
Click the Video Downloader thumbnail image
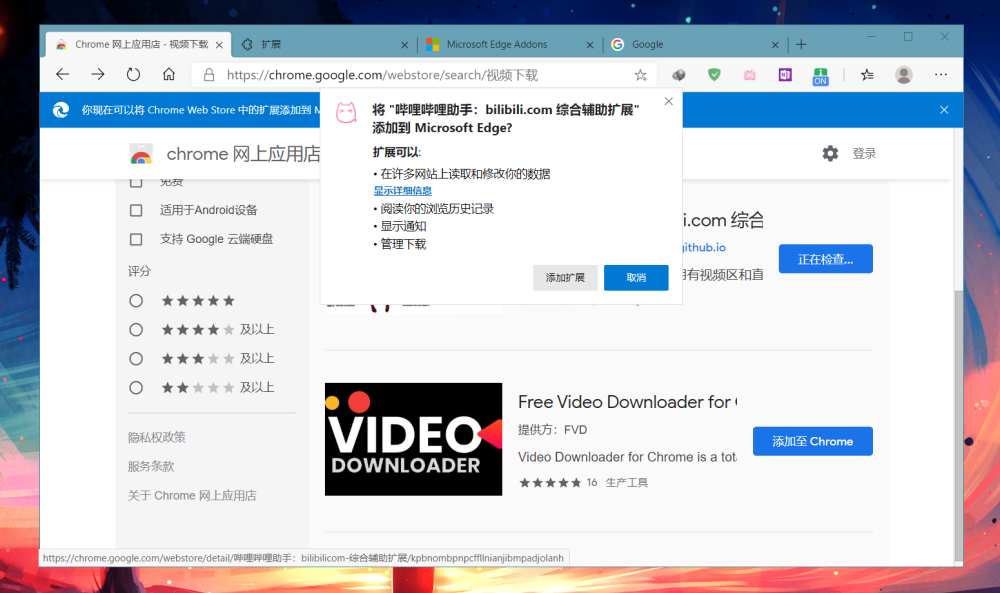(413, 439)
